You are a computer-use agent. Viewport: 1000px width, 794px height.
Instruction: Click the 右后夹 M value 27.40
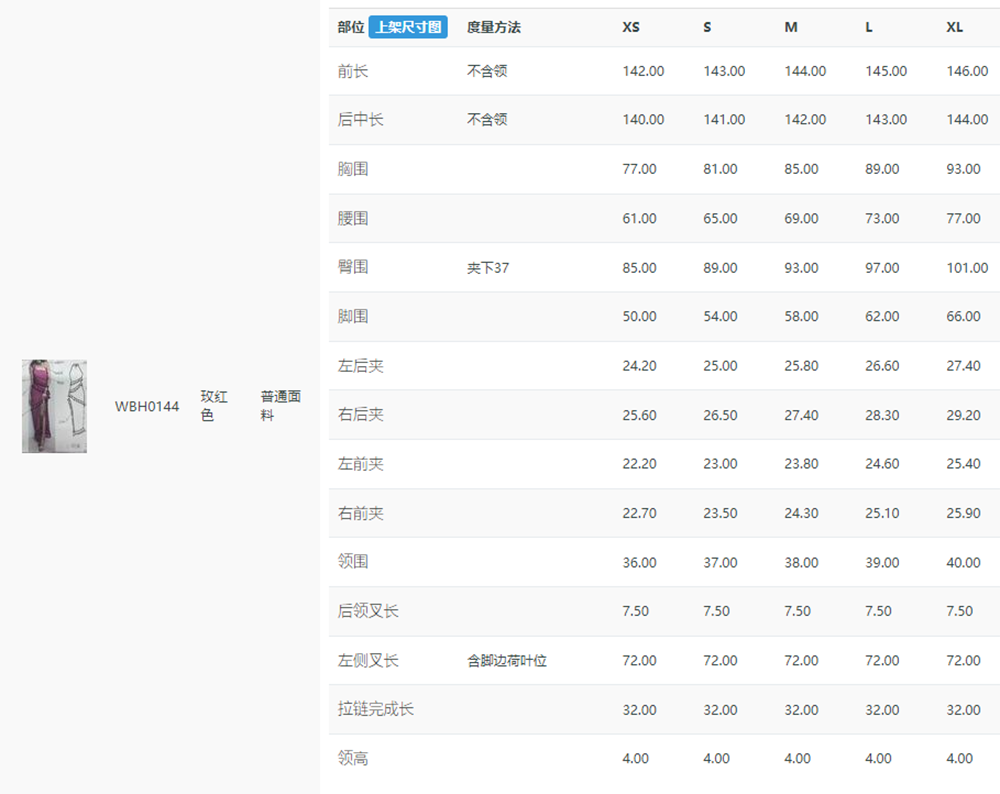tap(801, 415)
